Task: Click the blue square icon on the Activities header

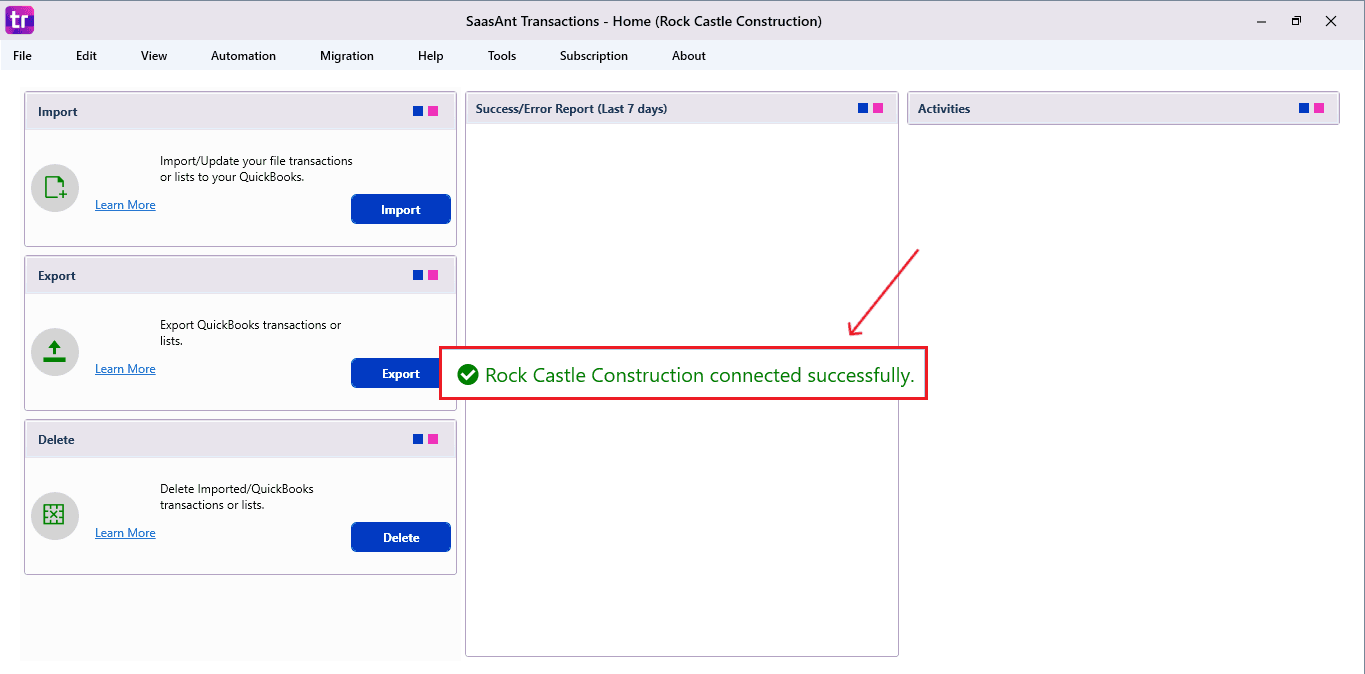Action: pyautogui.click(x=1302, y=107)
